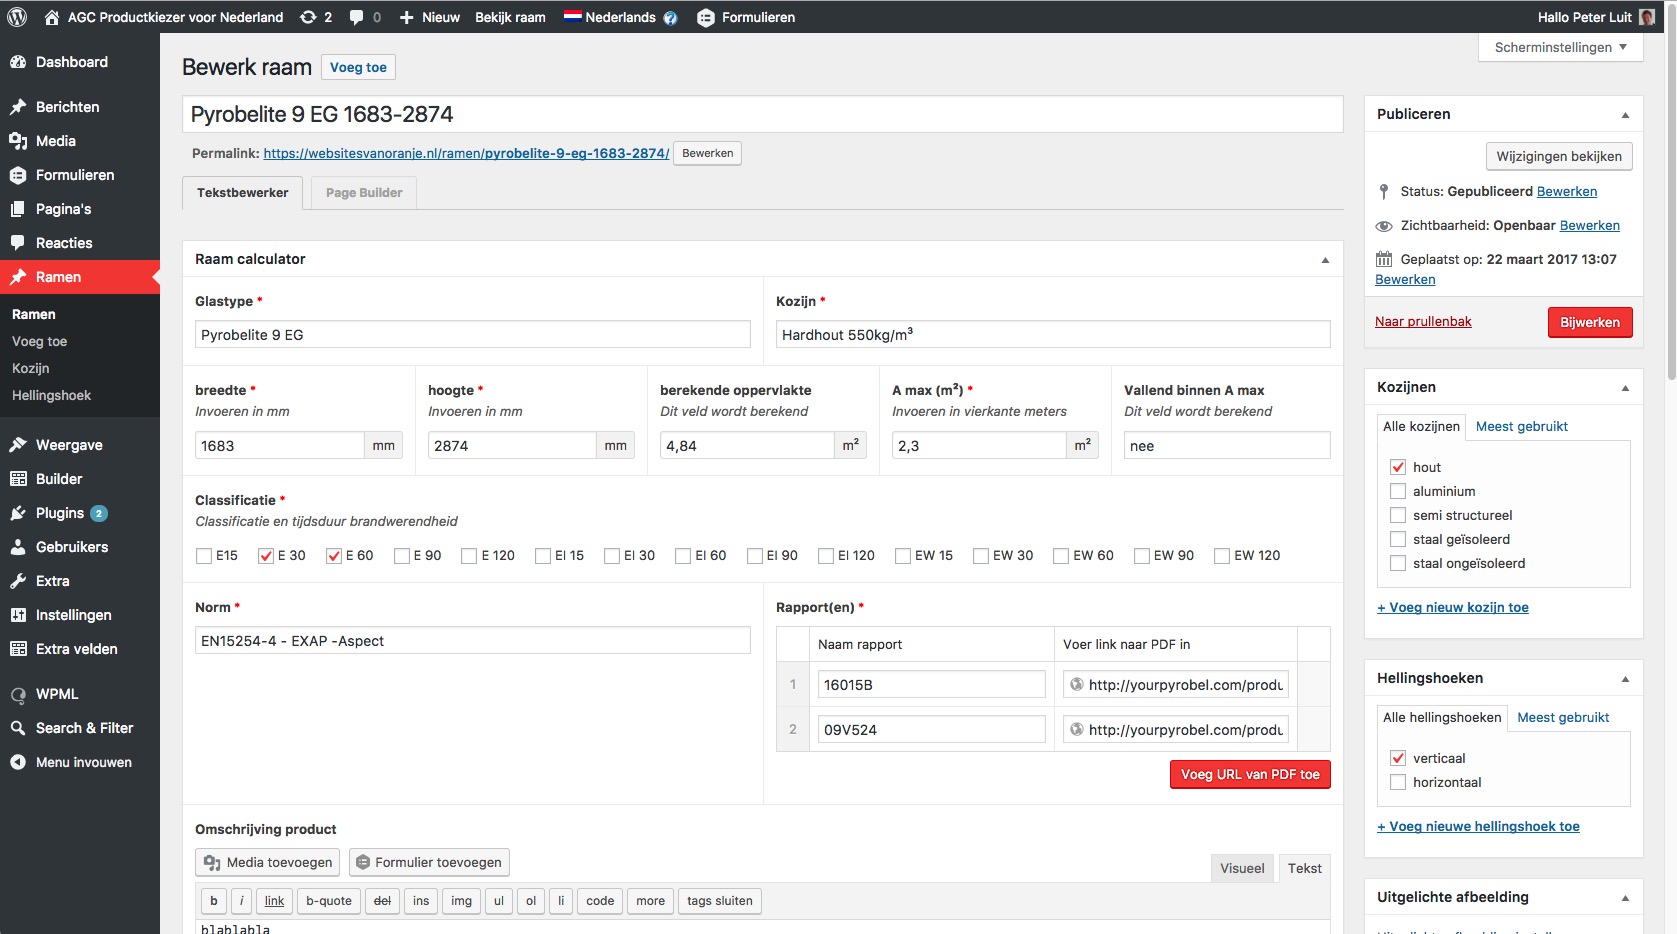Screen dimensions: 1677x934
Task: Click the Plugins plug icon
Action: tap(18, 513)
